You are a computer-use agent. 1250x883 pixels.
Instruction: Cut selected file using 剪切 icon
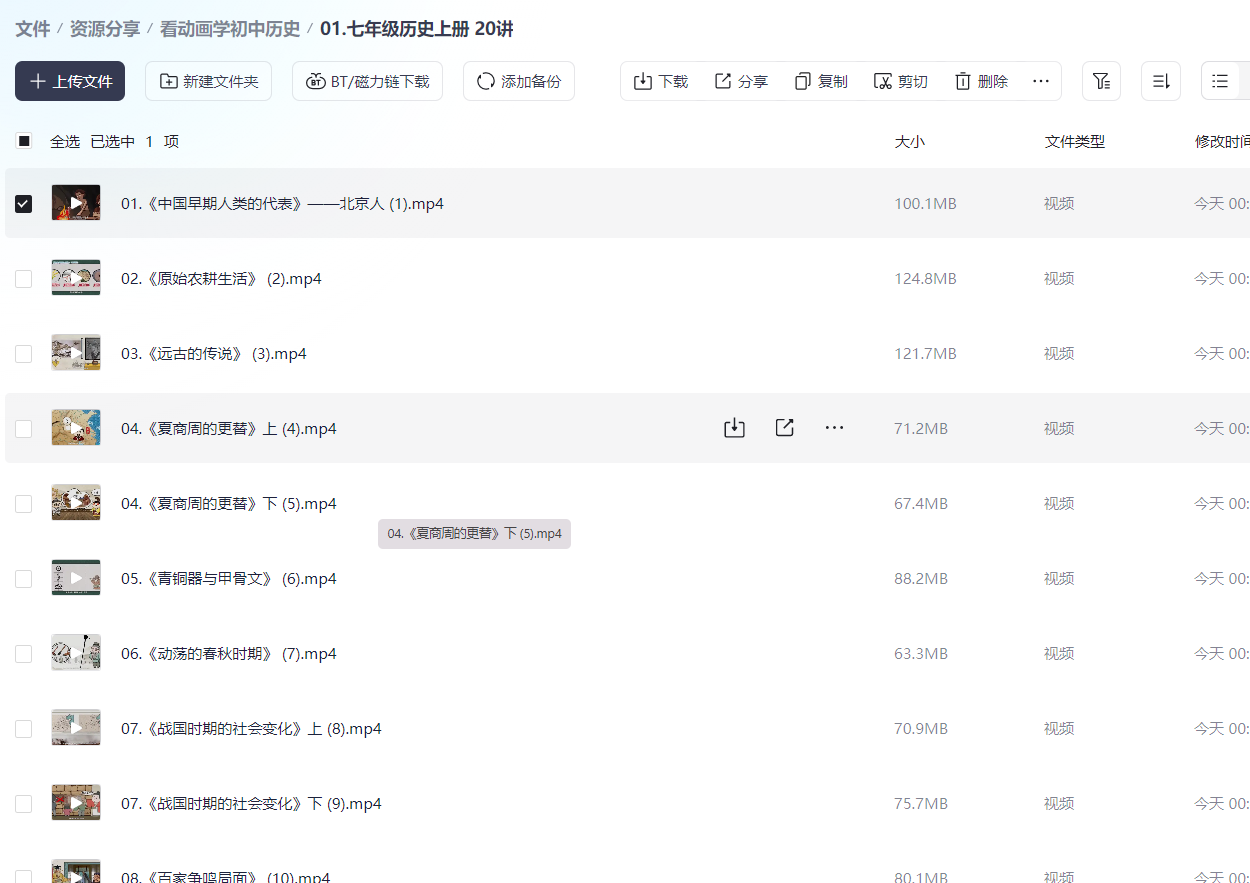click(x=899, y=81)
